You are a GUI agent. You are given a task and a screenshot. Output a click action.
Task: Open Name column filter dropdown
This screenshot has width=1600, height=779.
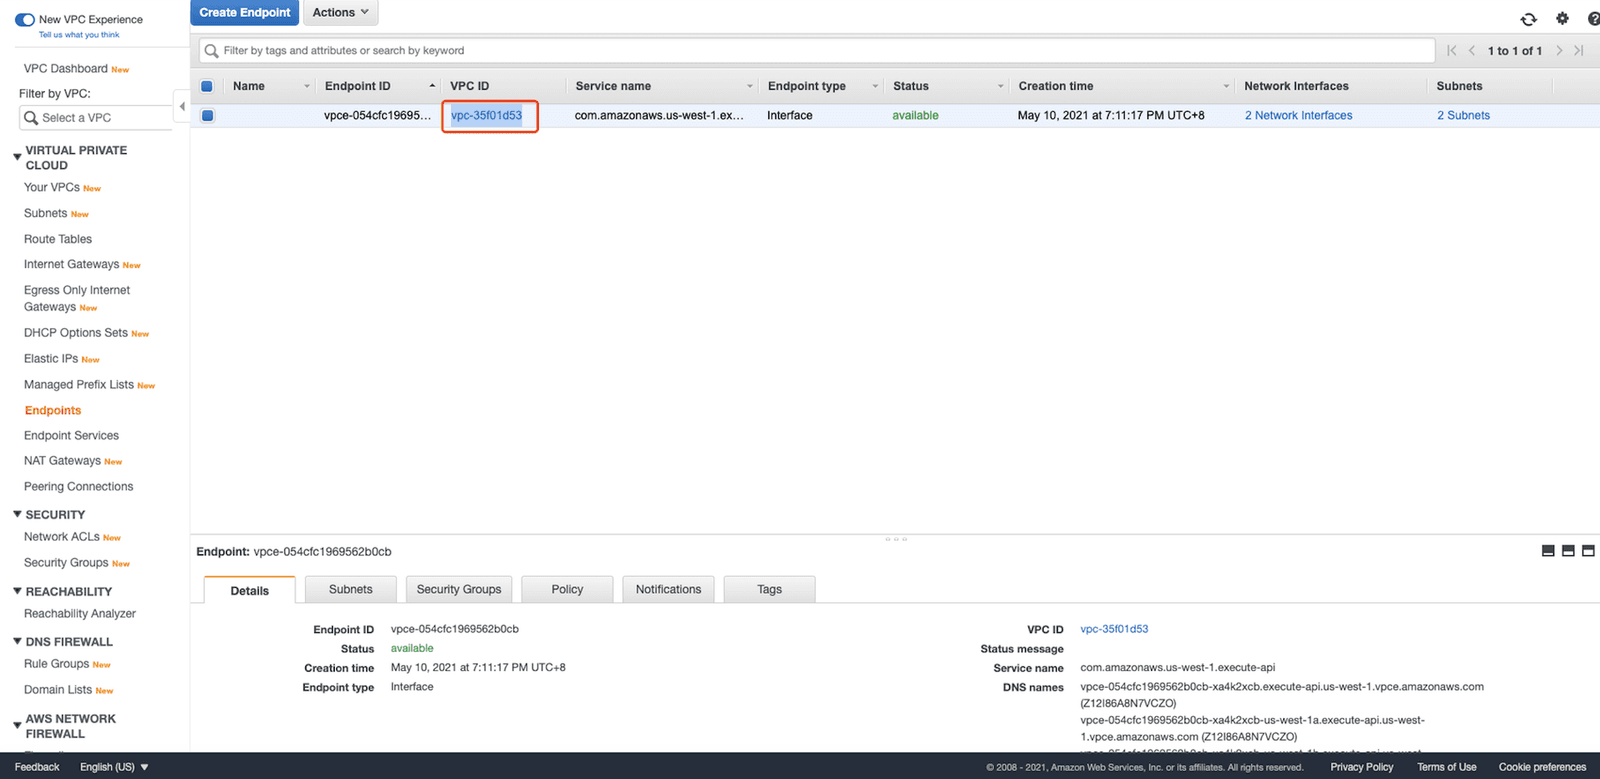click(x=307, y=86)
